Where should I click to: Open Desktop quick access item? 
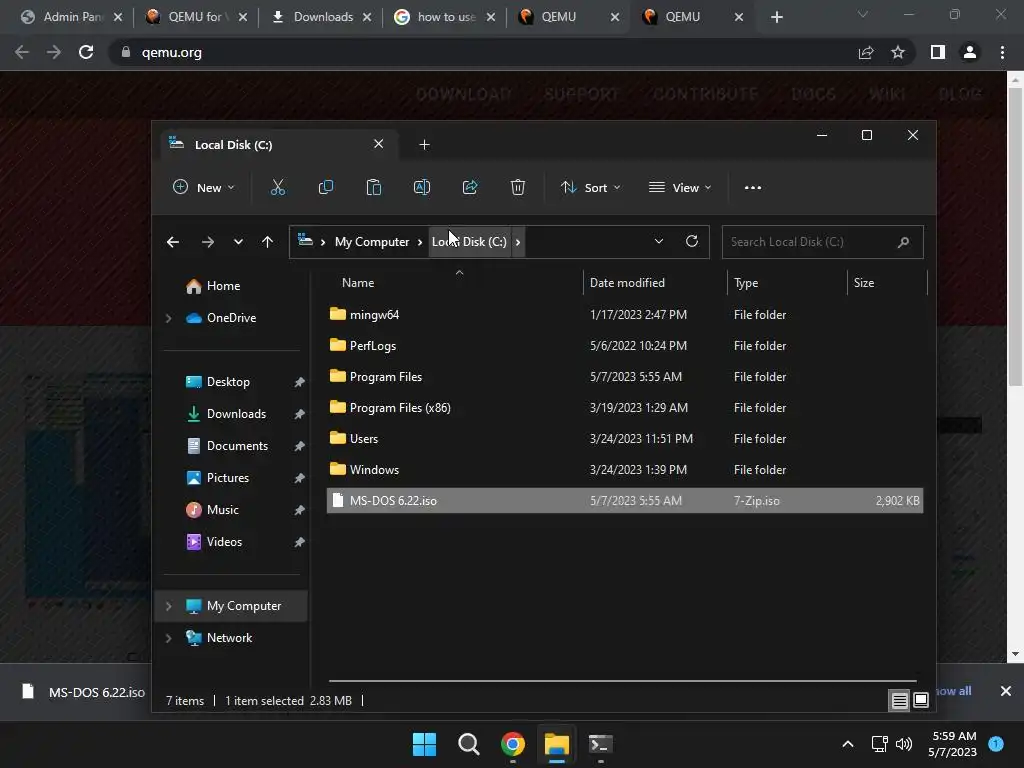(227, 382)
